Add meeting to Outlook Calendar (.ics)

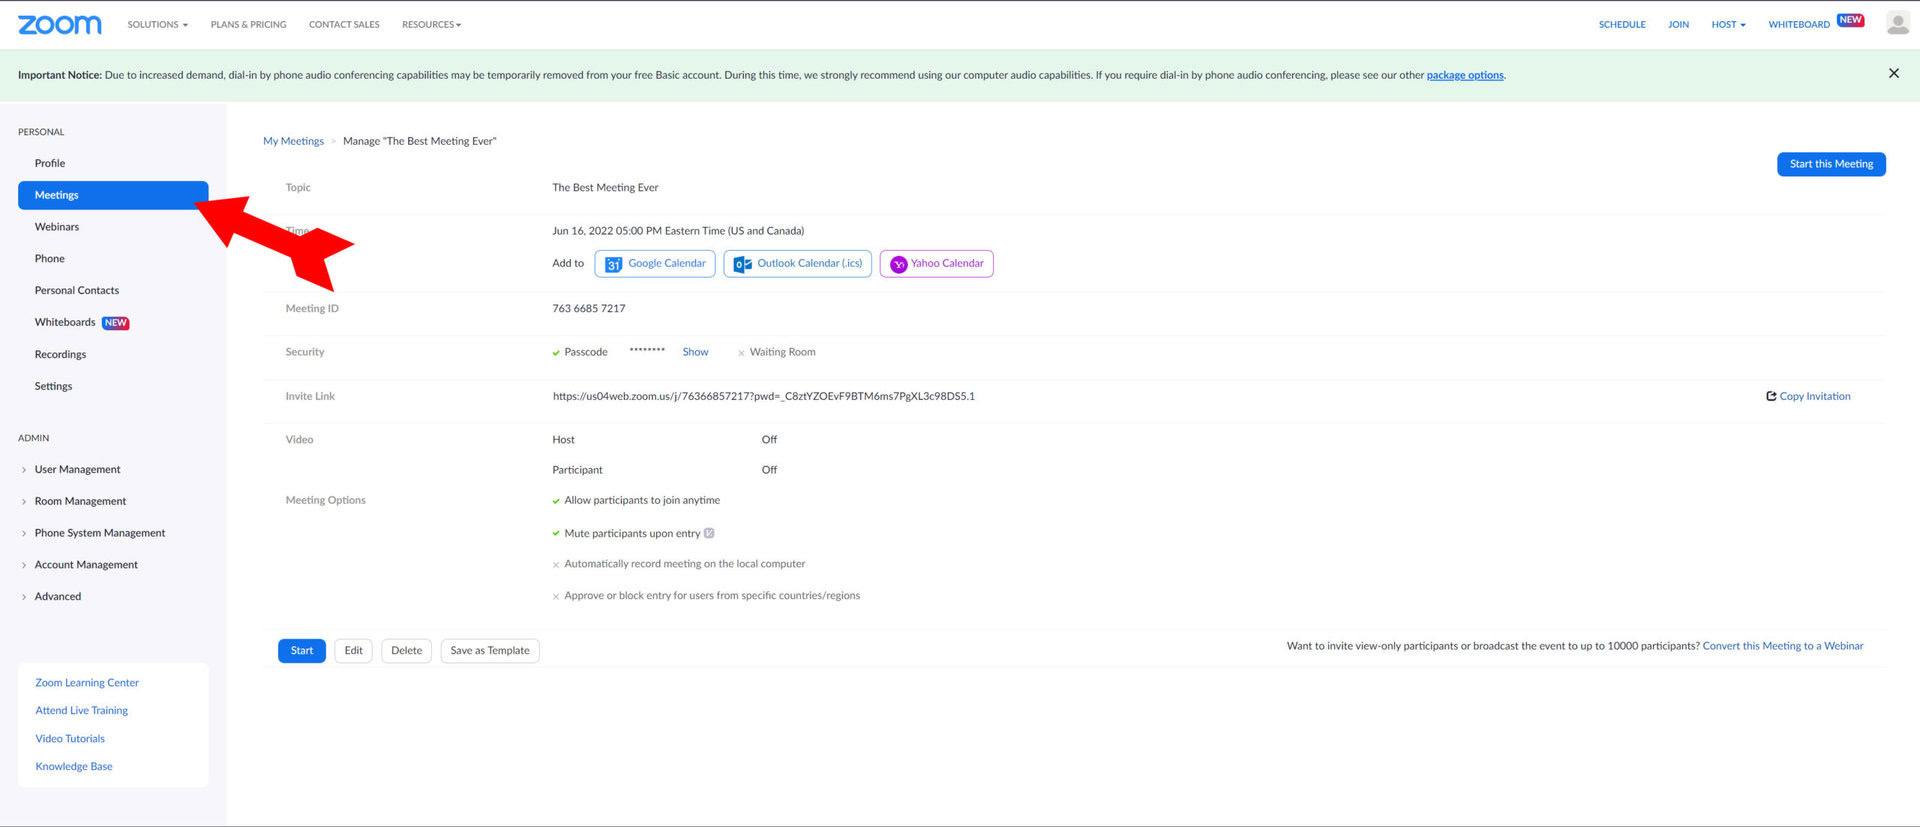click(798, 264)
